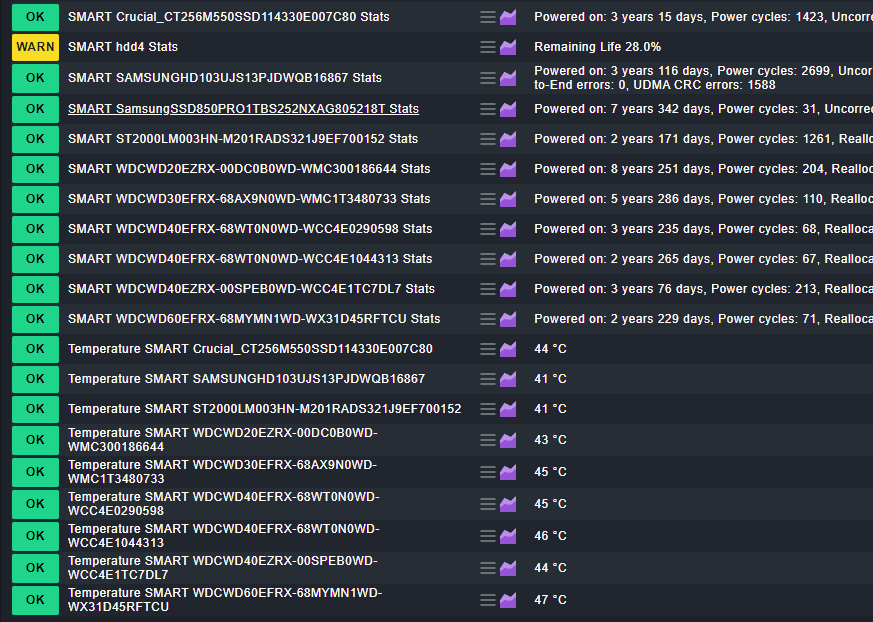
Task: Open action menu for Temperature SMART ST2000LM003HN
Action: (x=488, y=410)
